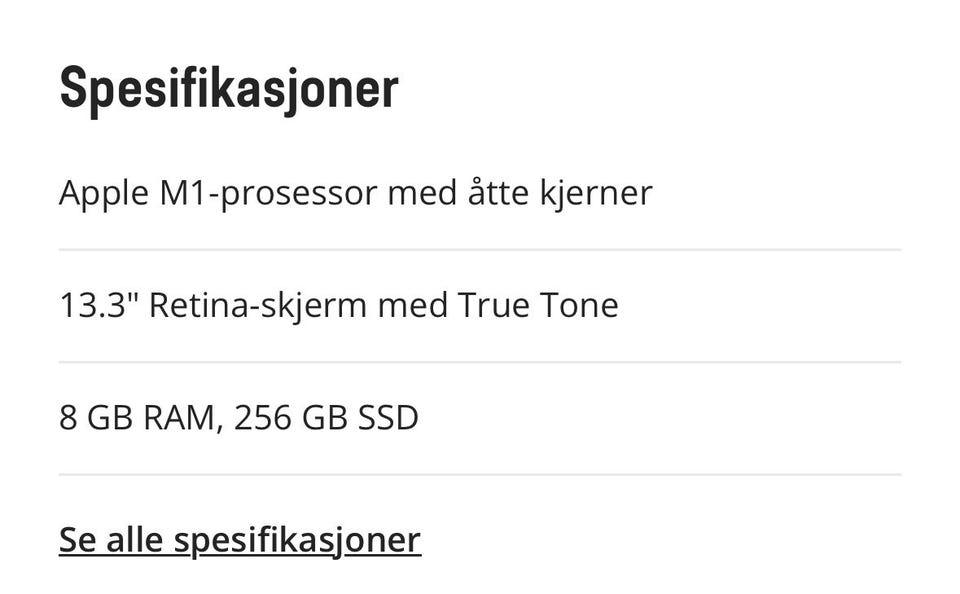Click the divider line below Retina-skjerm row
960x594 pixels.
coord(480,361)
